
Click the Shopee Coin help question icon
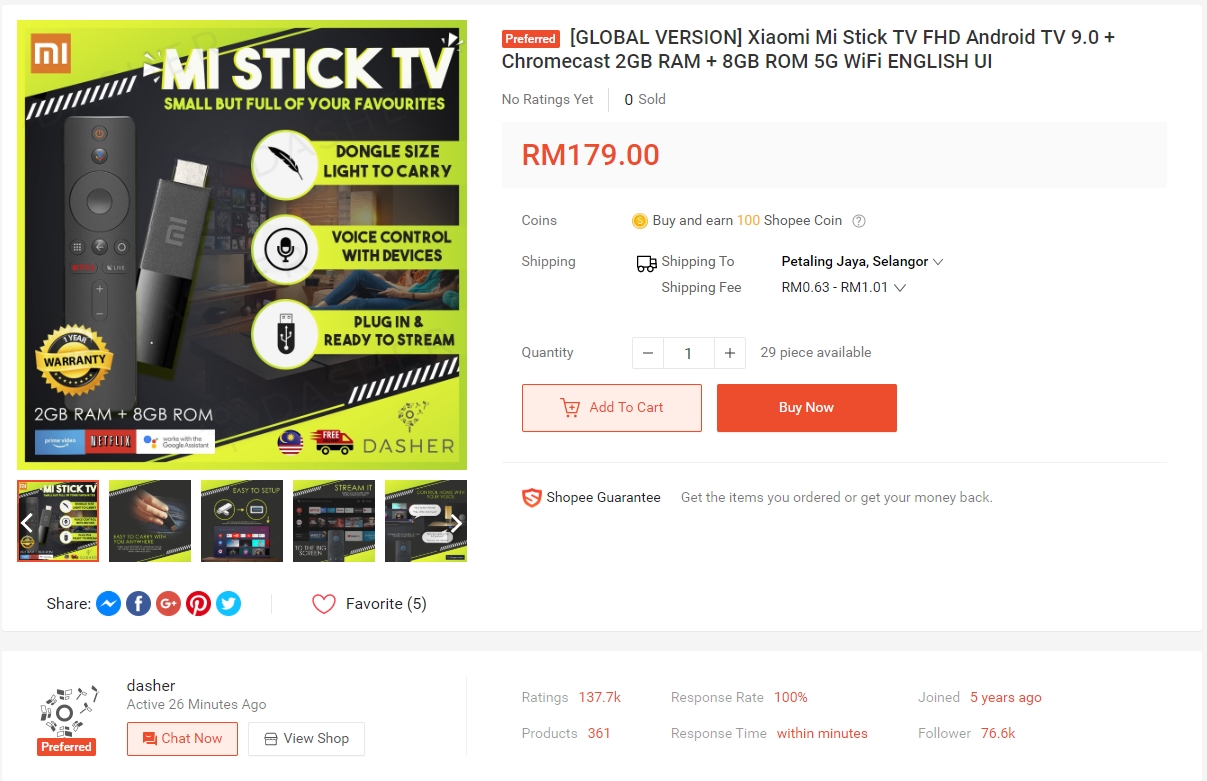[x=858, y=221]
